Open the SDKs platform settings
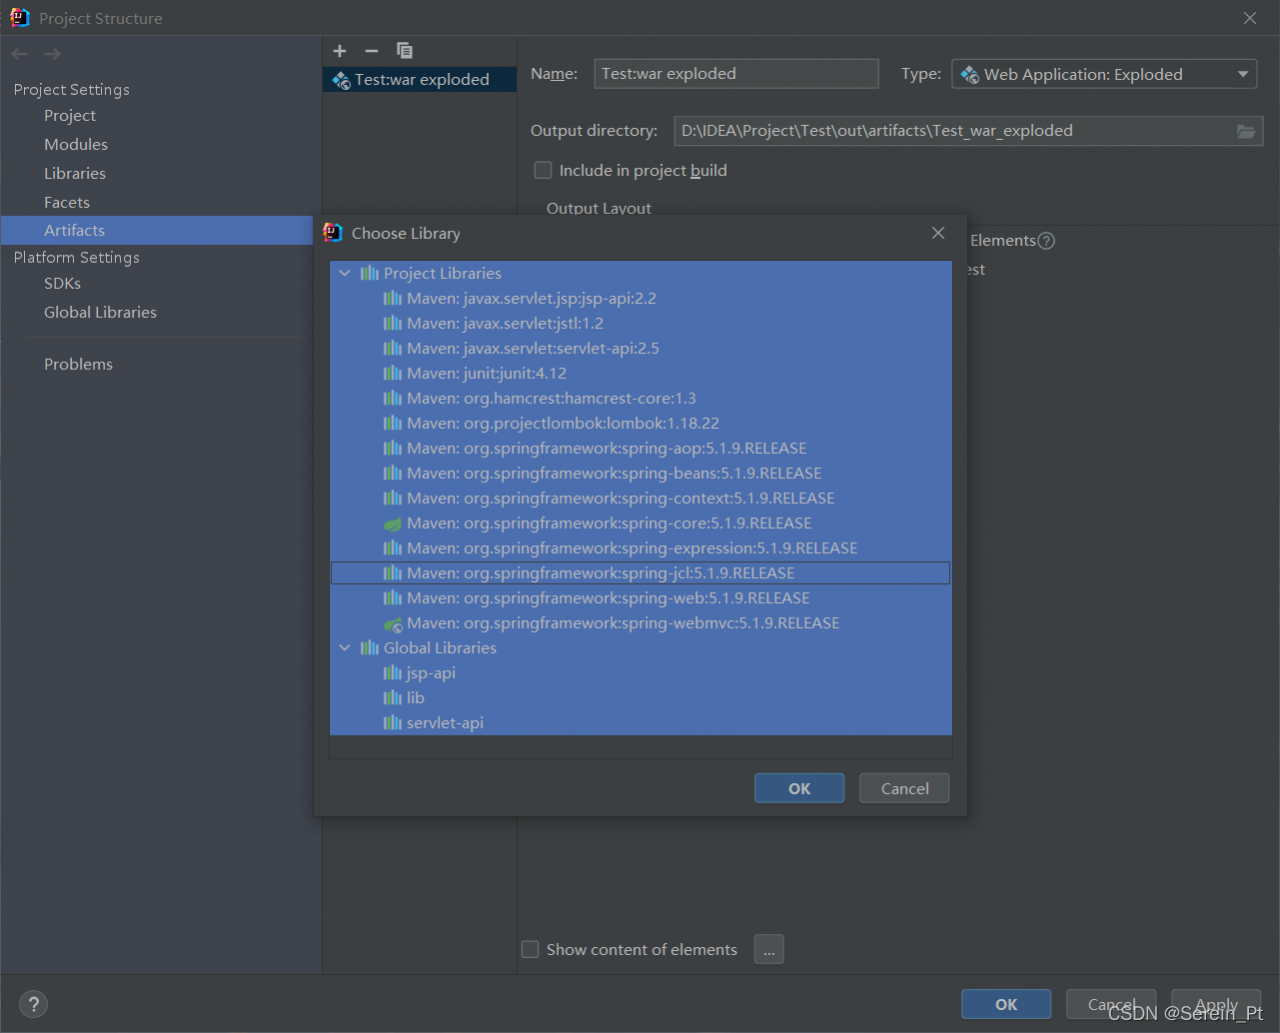 (62, 284)
